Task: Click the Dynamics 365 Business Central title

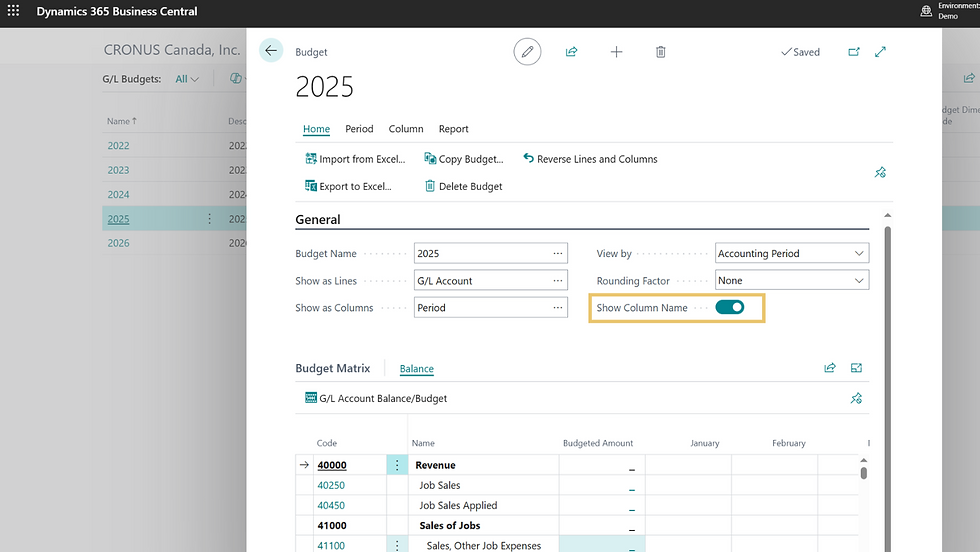Action: tap(117, 11)
